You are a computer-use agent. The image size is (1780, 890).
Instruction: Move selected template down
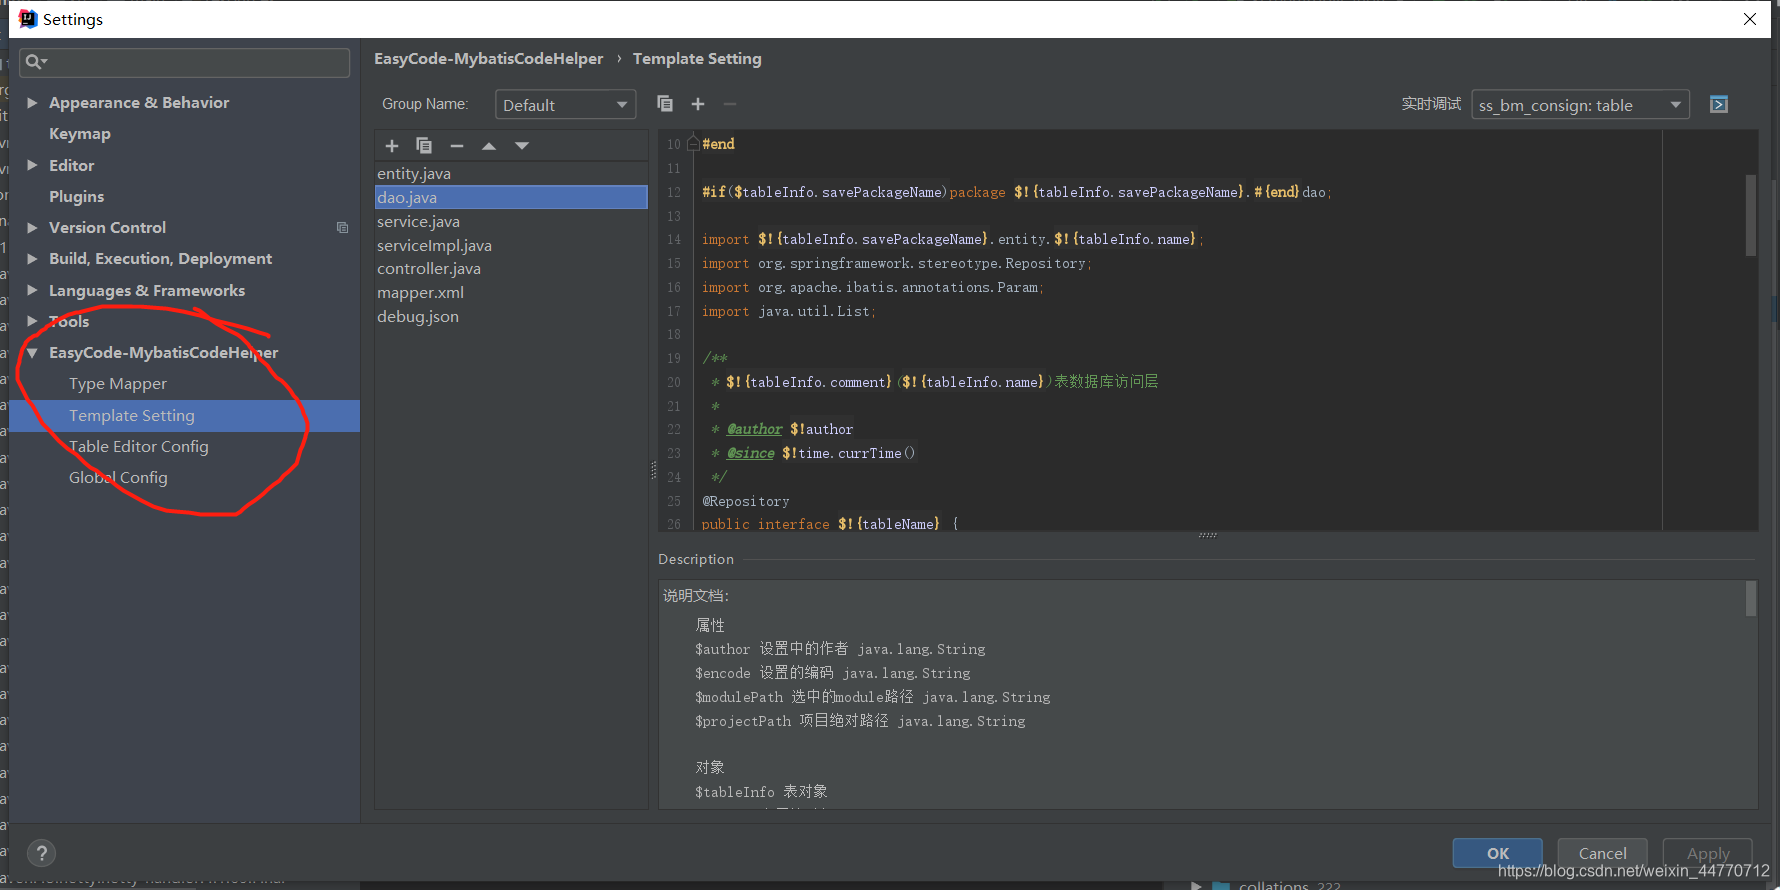point(522,146)
